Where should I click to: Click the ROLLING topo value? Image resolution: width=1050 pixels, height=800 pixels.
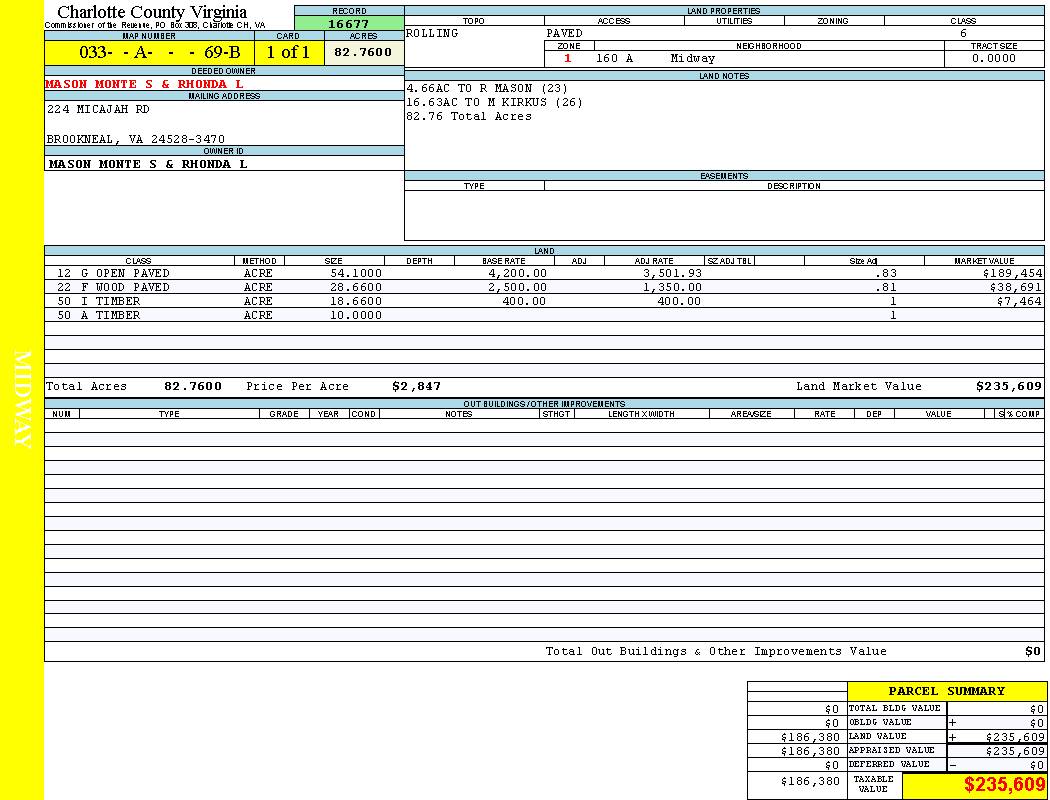click(432, 33)
